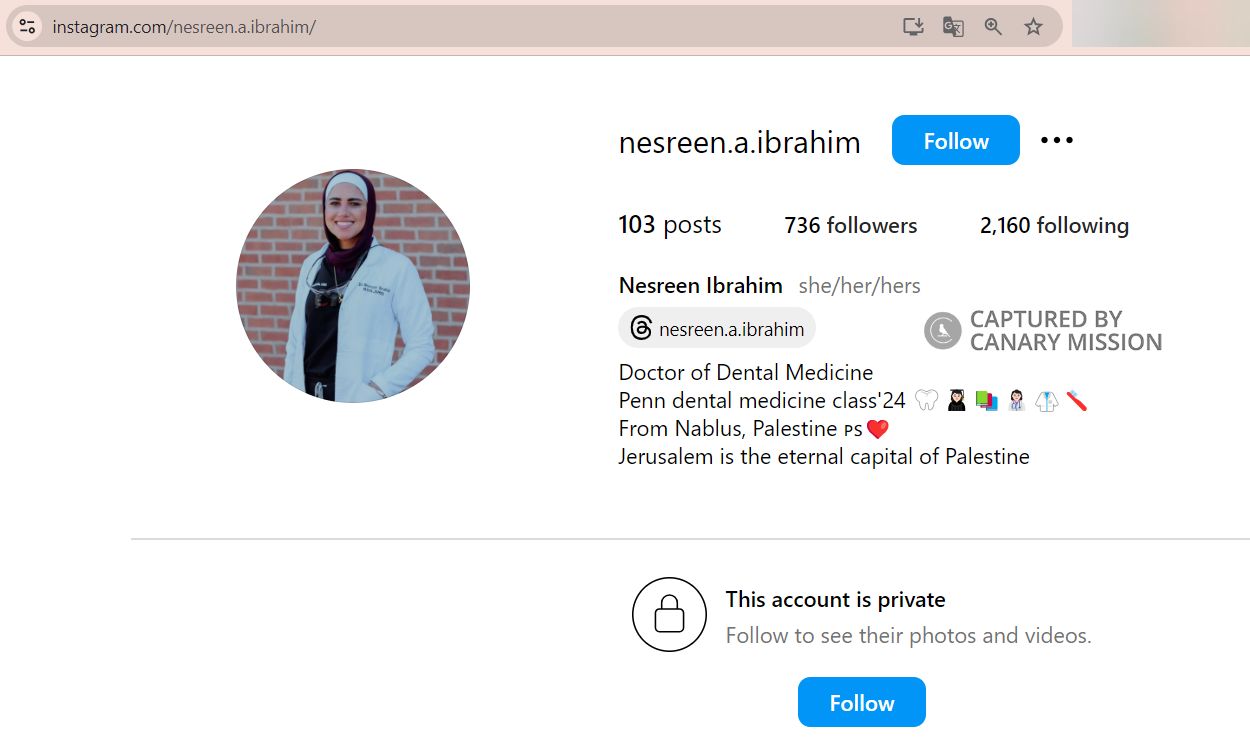This screenshot has width=1250, height=743.
Task: Open the circular profile picture
Action: point(353,286)
